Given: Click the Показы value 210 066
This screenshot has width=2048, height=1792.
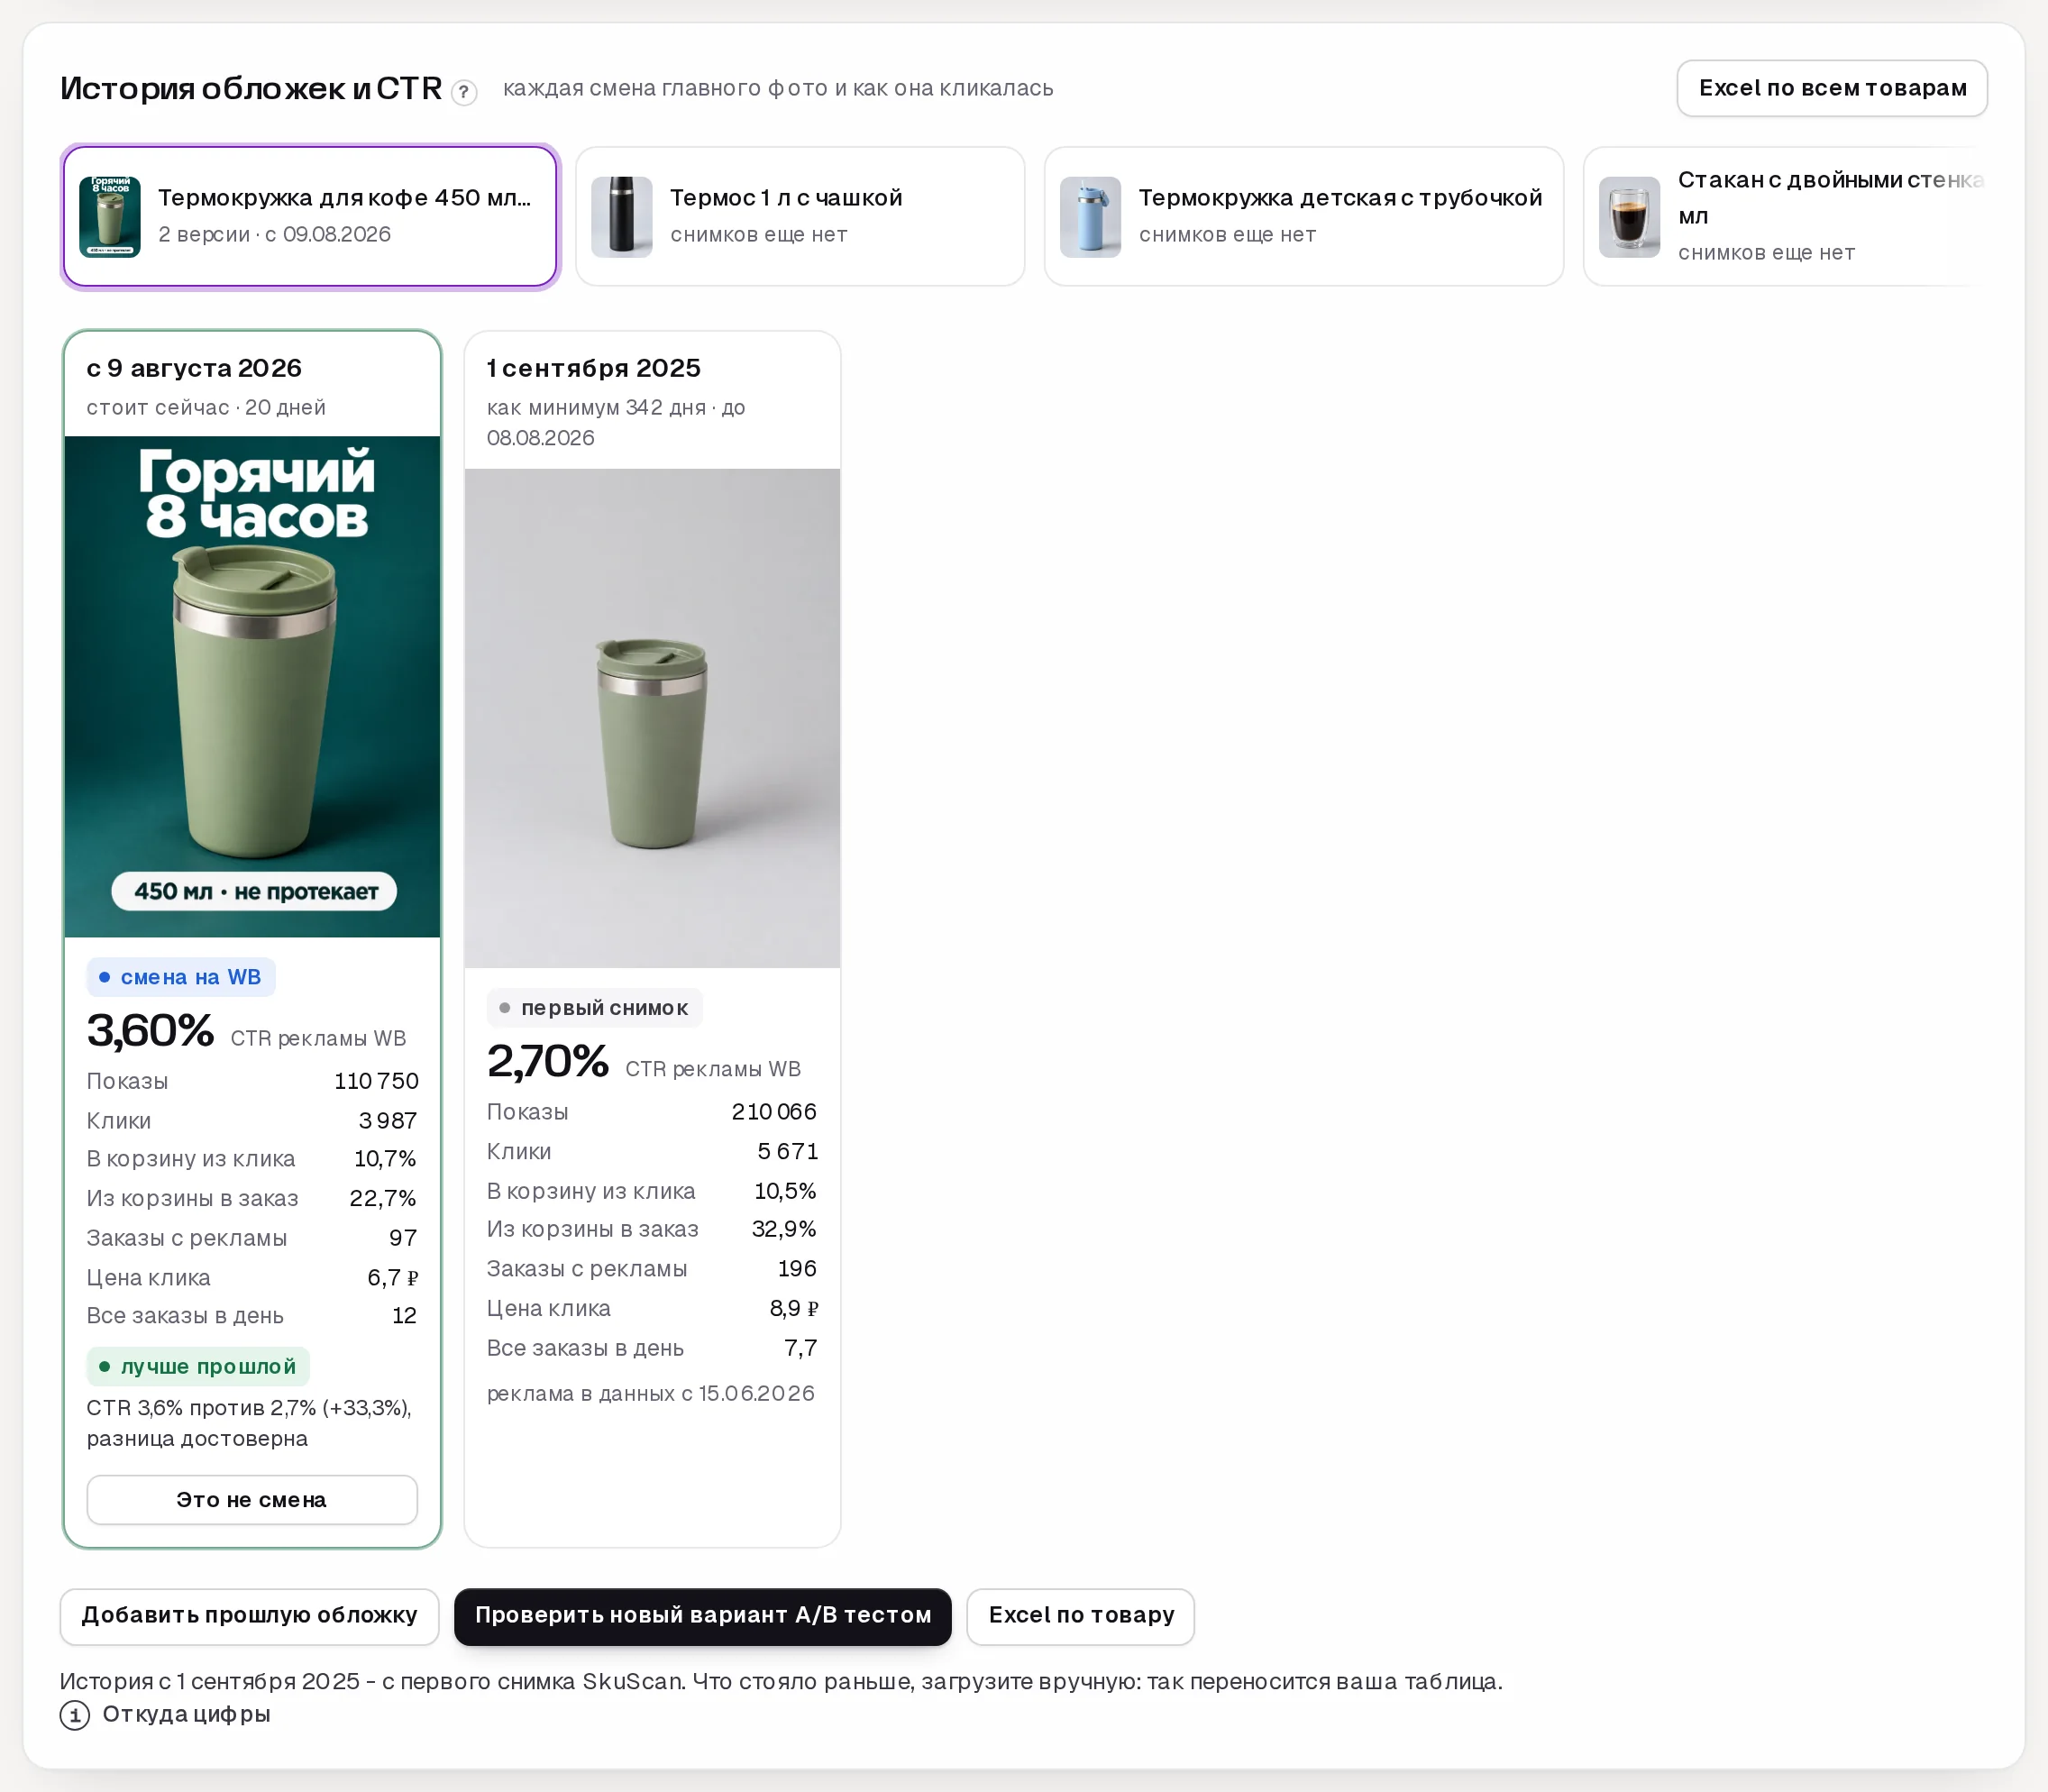Looking at the screenshot, I should pos(774,1112).
